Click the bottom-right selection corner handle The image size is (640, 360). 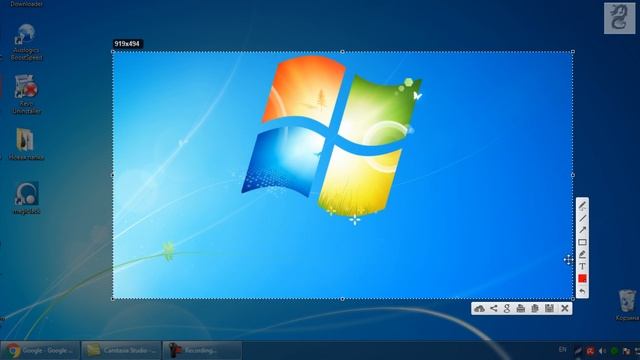[x=573, y=299]
